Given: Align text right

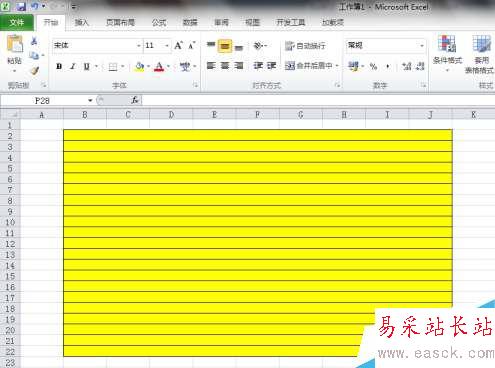Looking at the screenshot, I should pyautogui.click(x=239, y=65).
